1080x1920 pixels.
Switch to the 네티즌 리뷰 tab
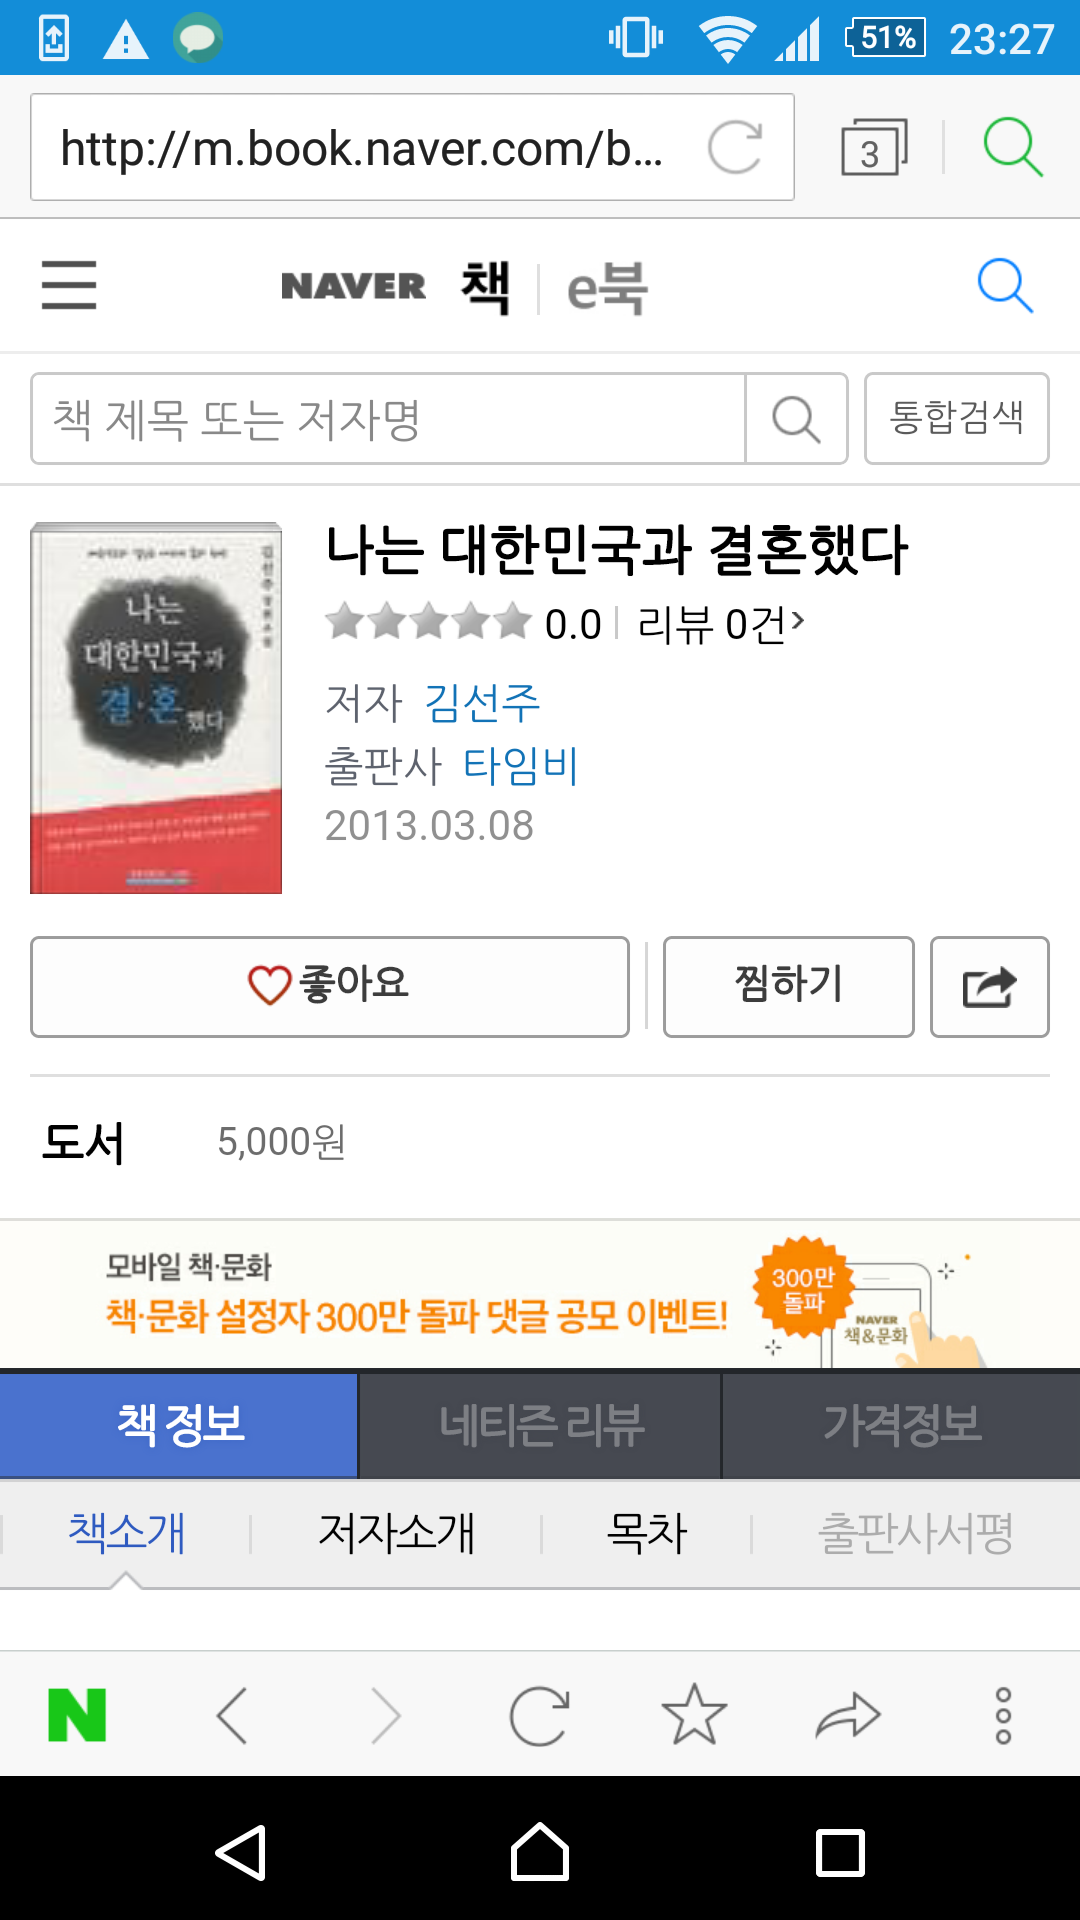click(541, 1425)
